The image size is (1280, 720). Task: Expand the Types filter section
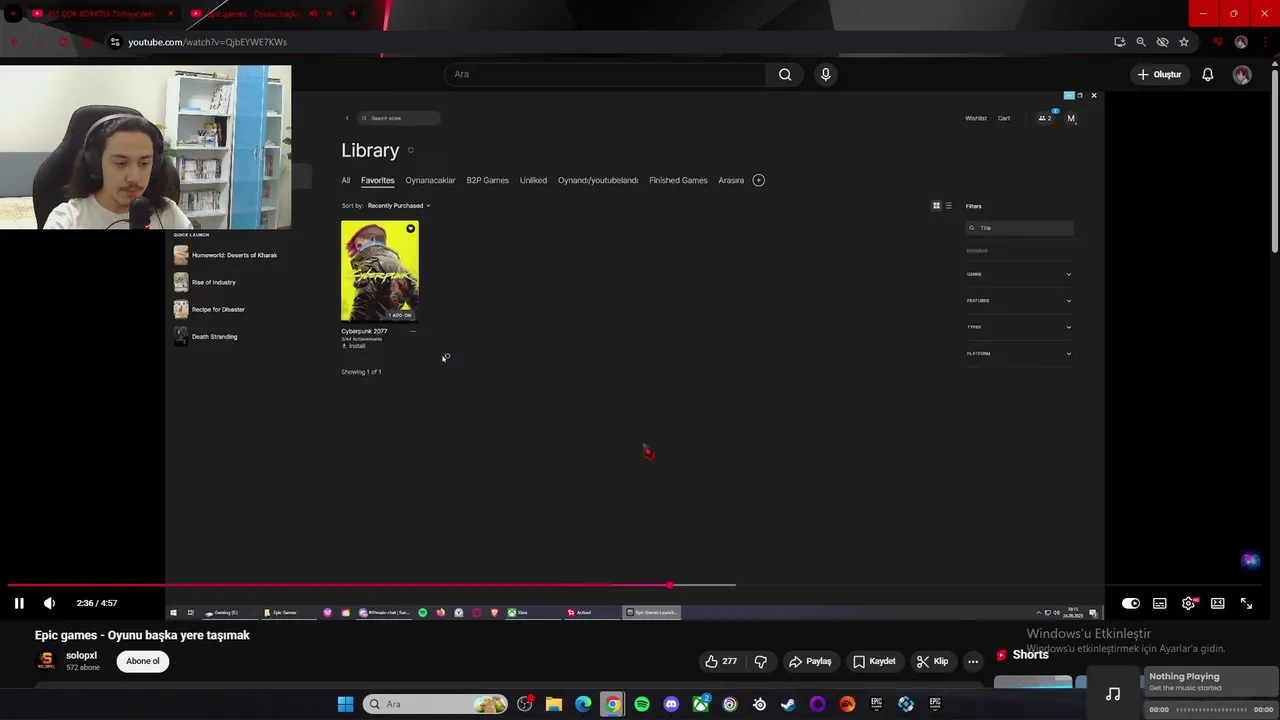(1019, 327)
